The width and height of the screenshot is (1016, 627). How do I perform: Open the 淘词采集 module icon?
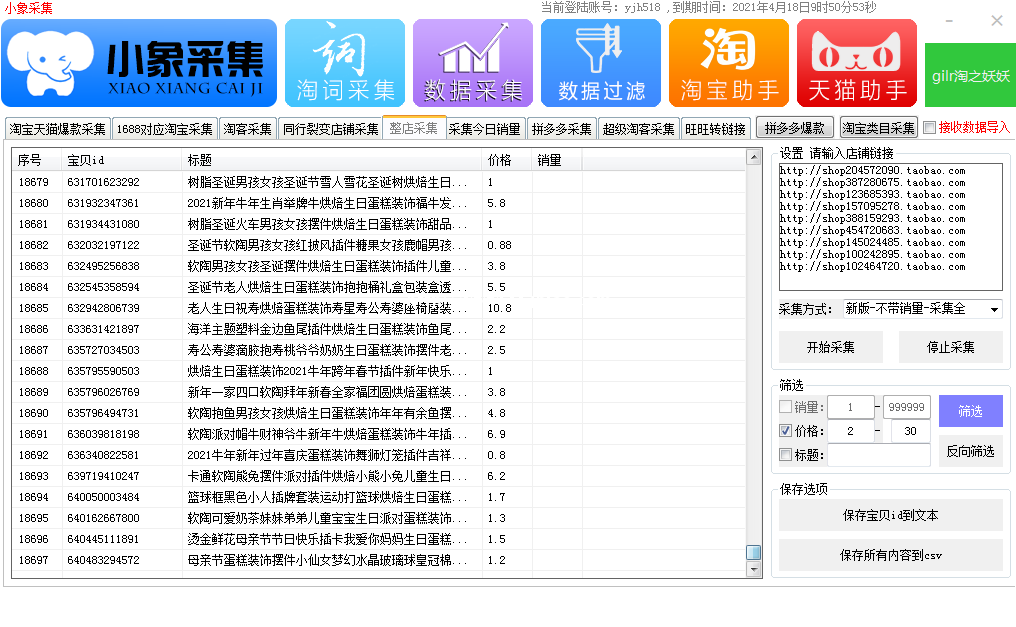click(x=345, y=63)
